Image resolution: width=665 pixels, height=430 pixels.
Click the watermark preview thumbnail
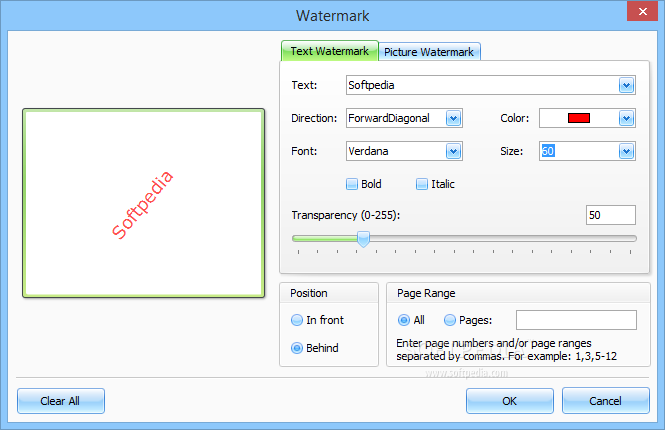tap(143, 203)
